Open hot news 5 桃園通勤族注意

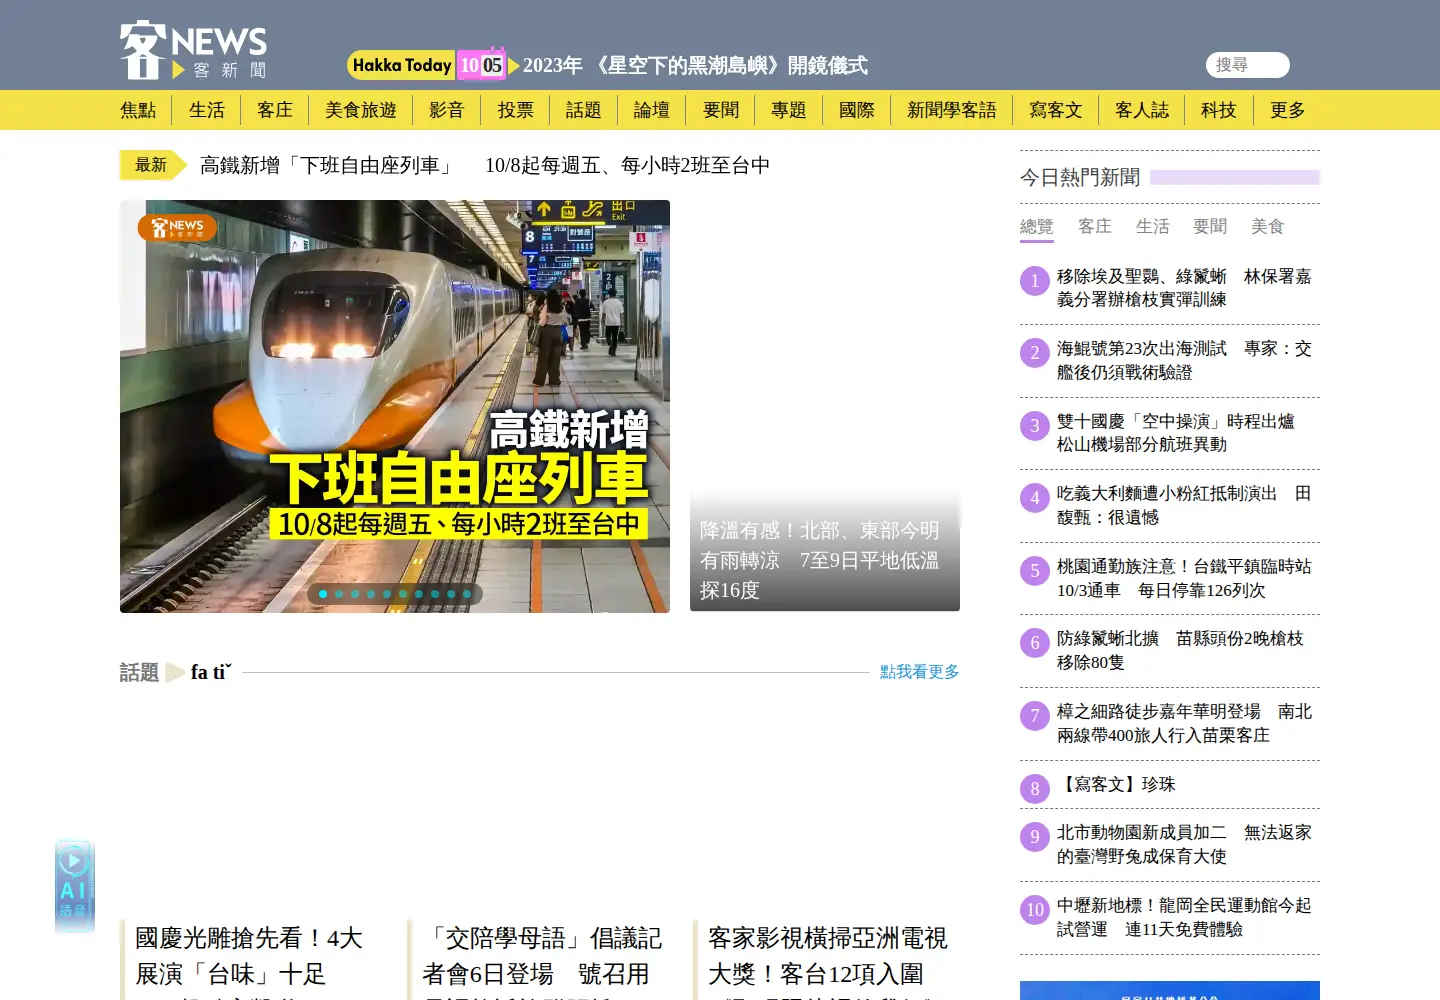pos(1184,578)
